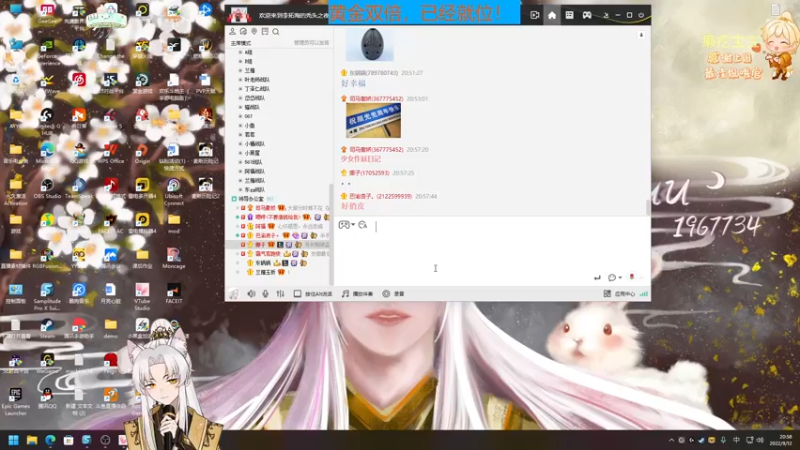
Task: Open the blue sign photo in chat
Action: 373,120
